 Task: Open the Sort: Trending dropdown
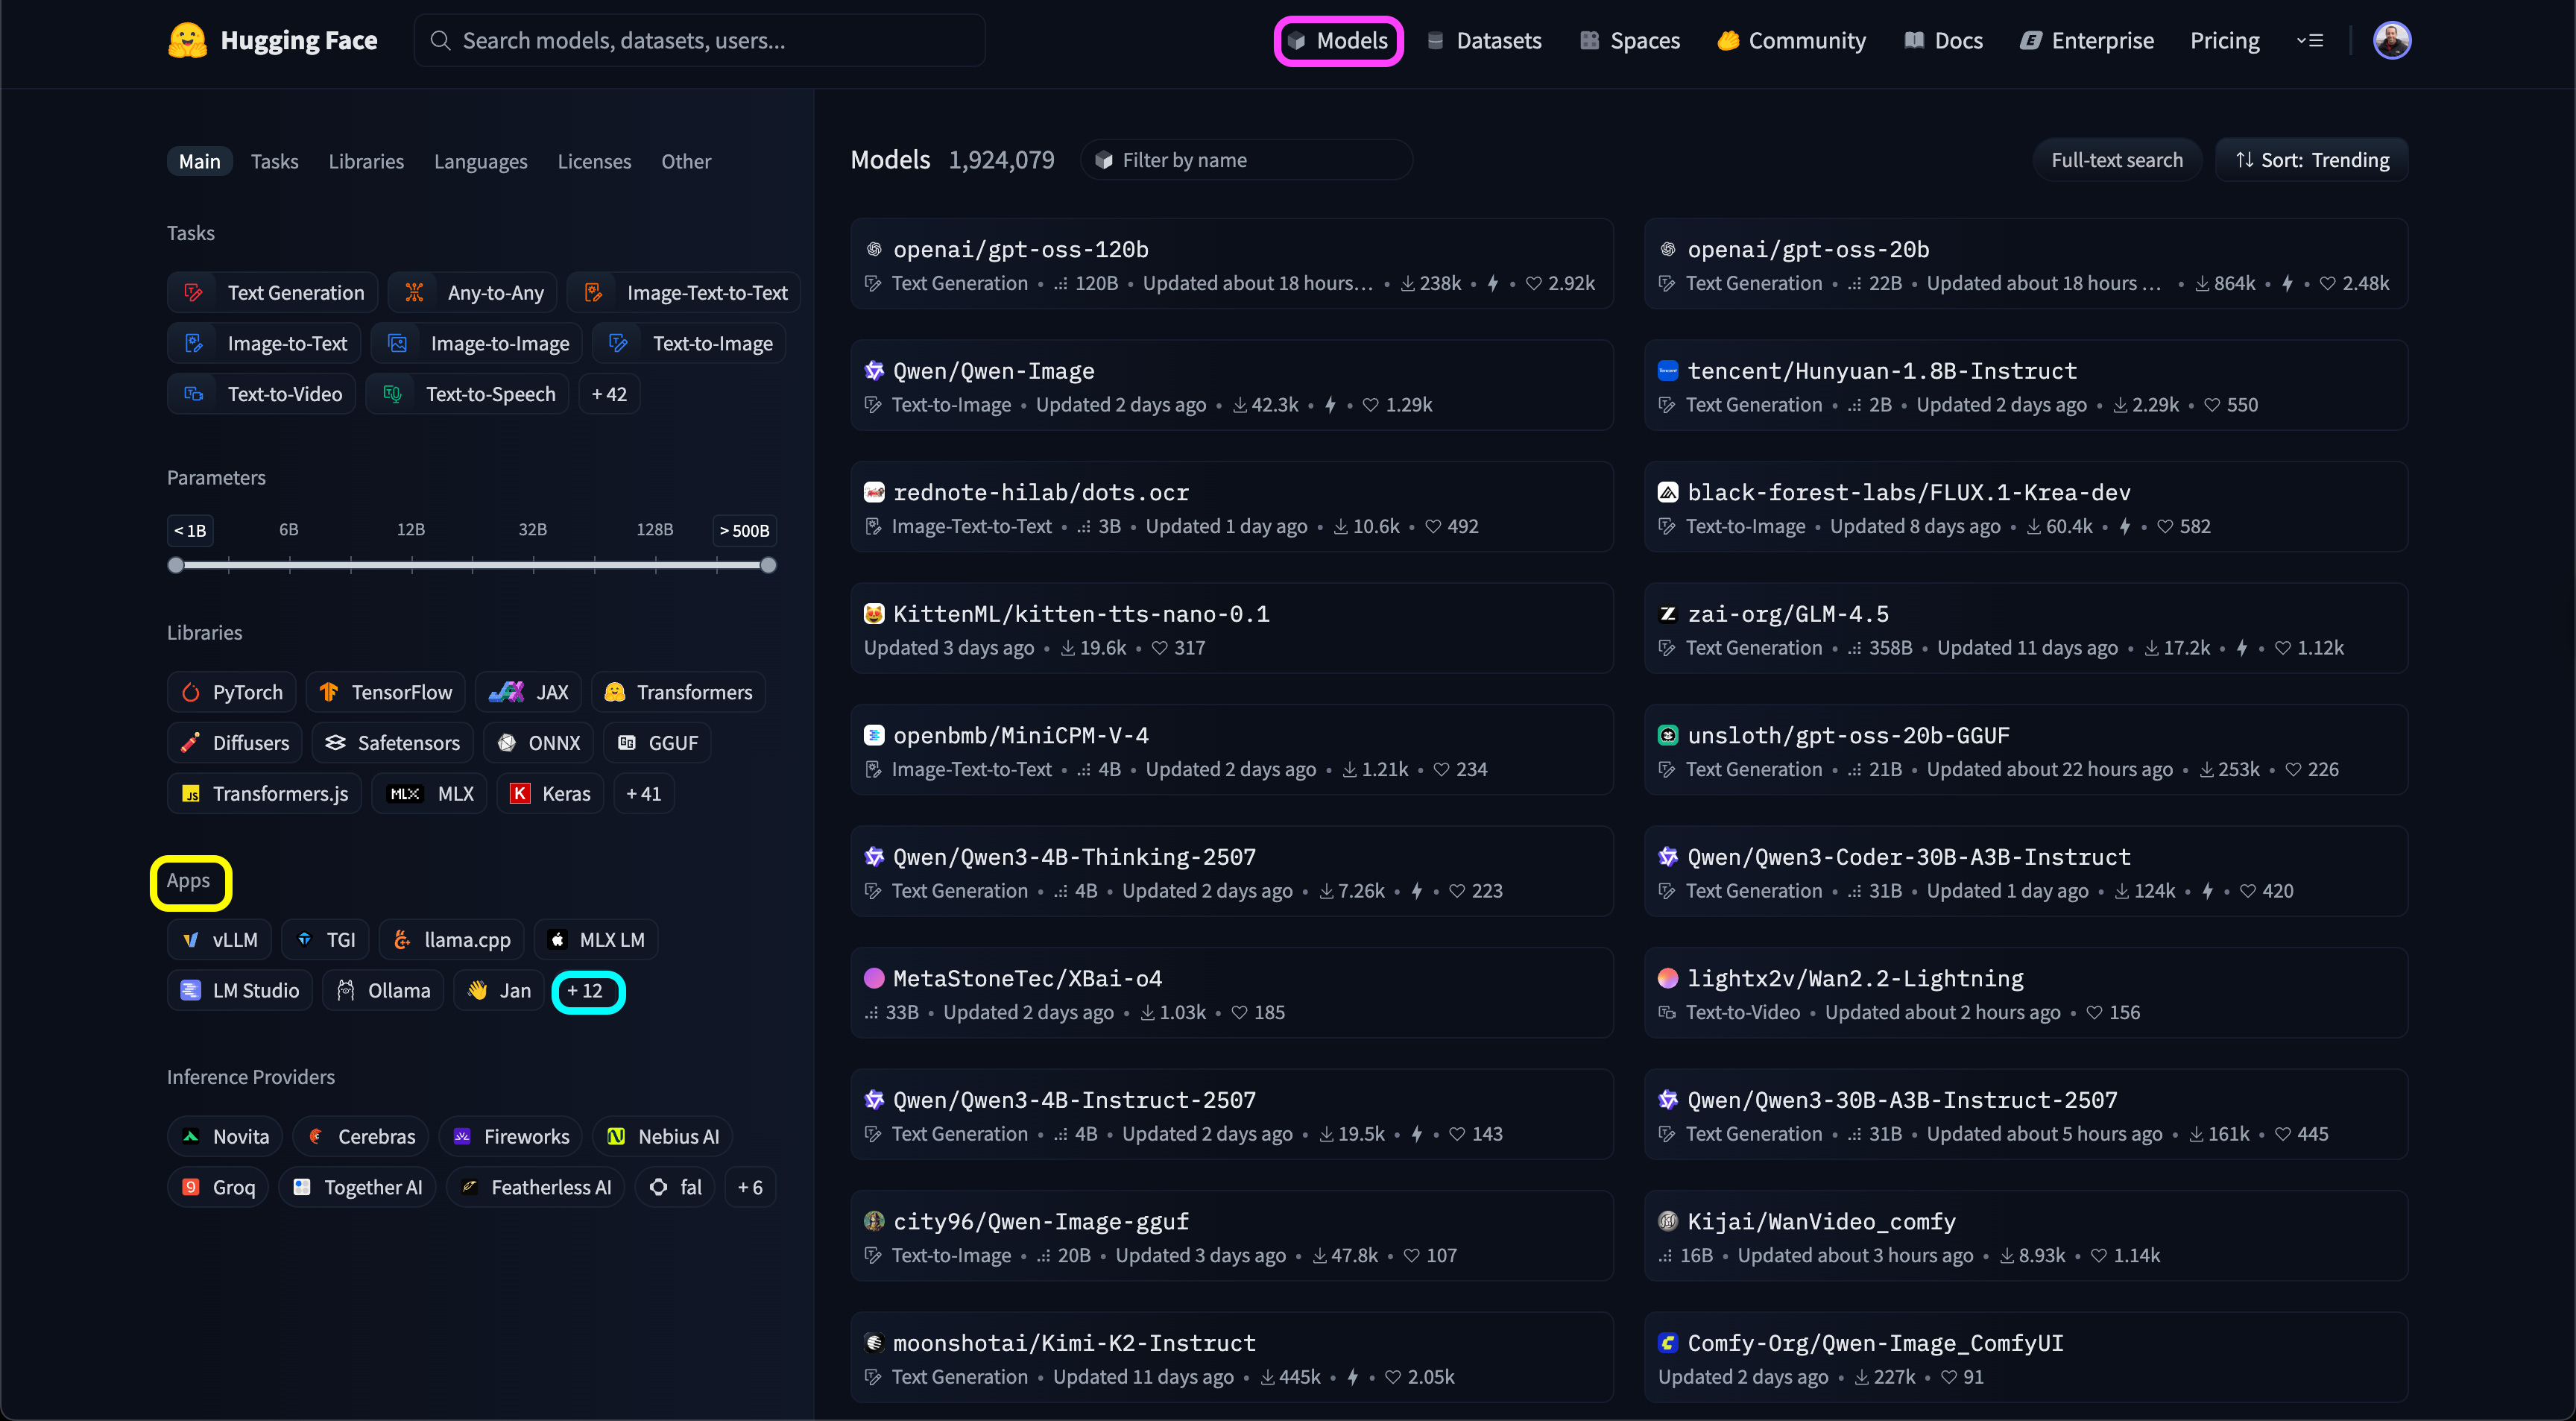click(x=2312, y=160)
